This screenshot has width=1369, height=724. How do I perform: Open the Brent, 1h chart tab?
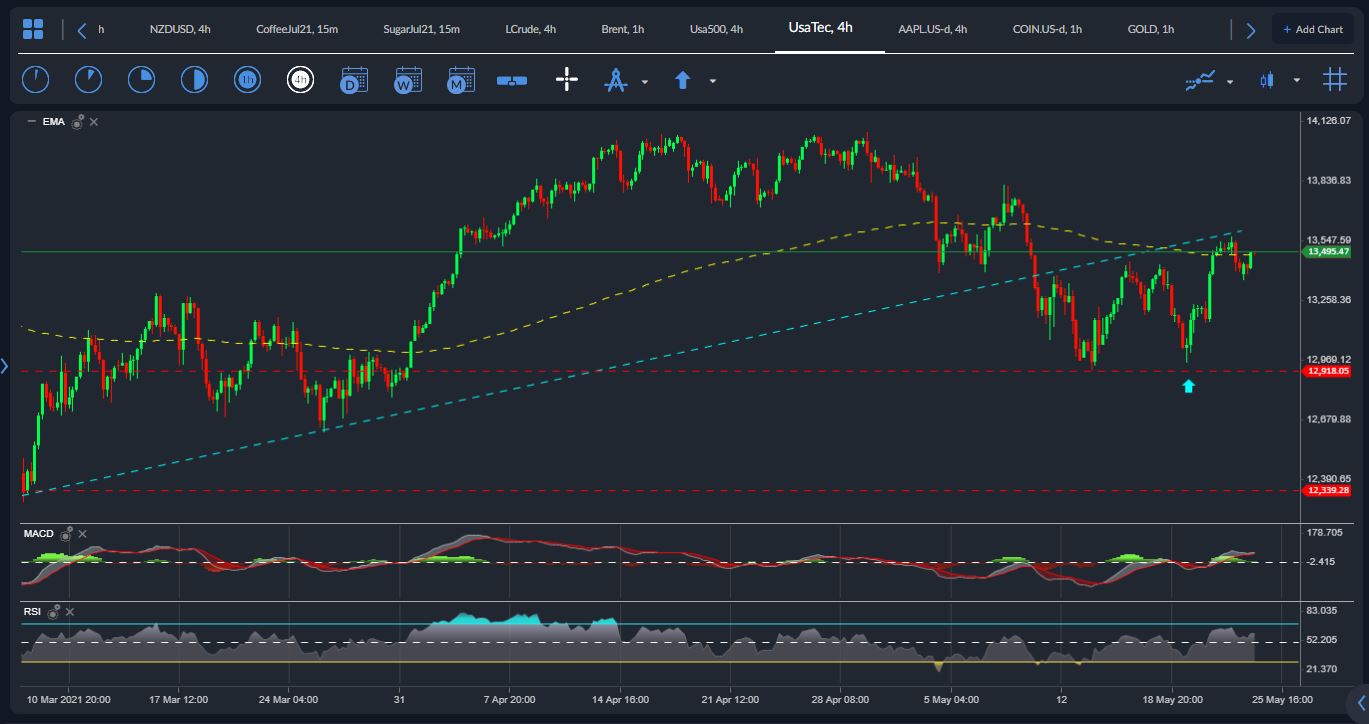pos(622,29)
